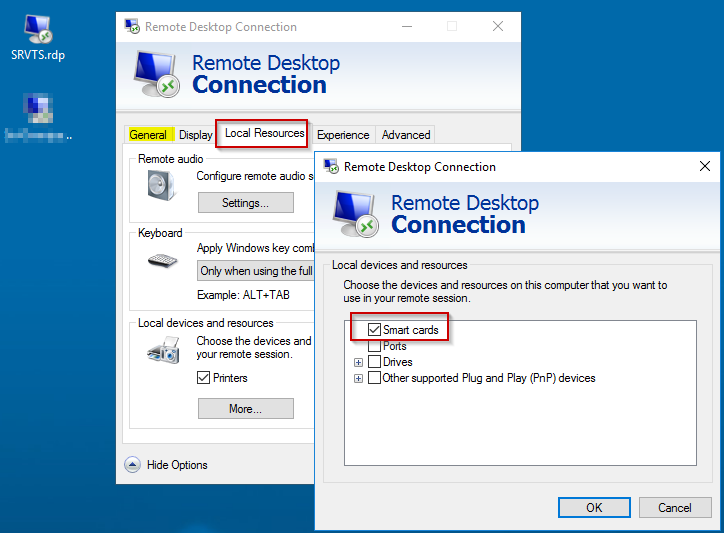Switch to the General tab
Screen dimensions: 724x533
[148, 134]
